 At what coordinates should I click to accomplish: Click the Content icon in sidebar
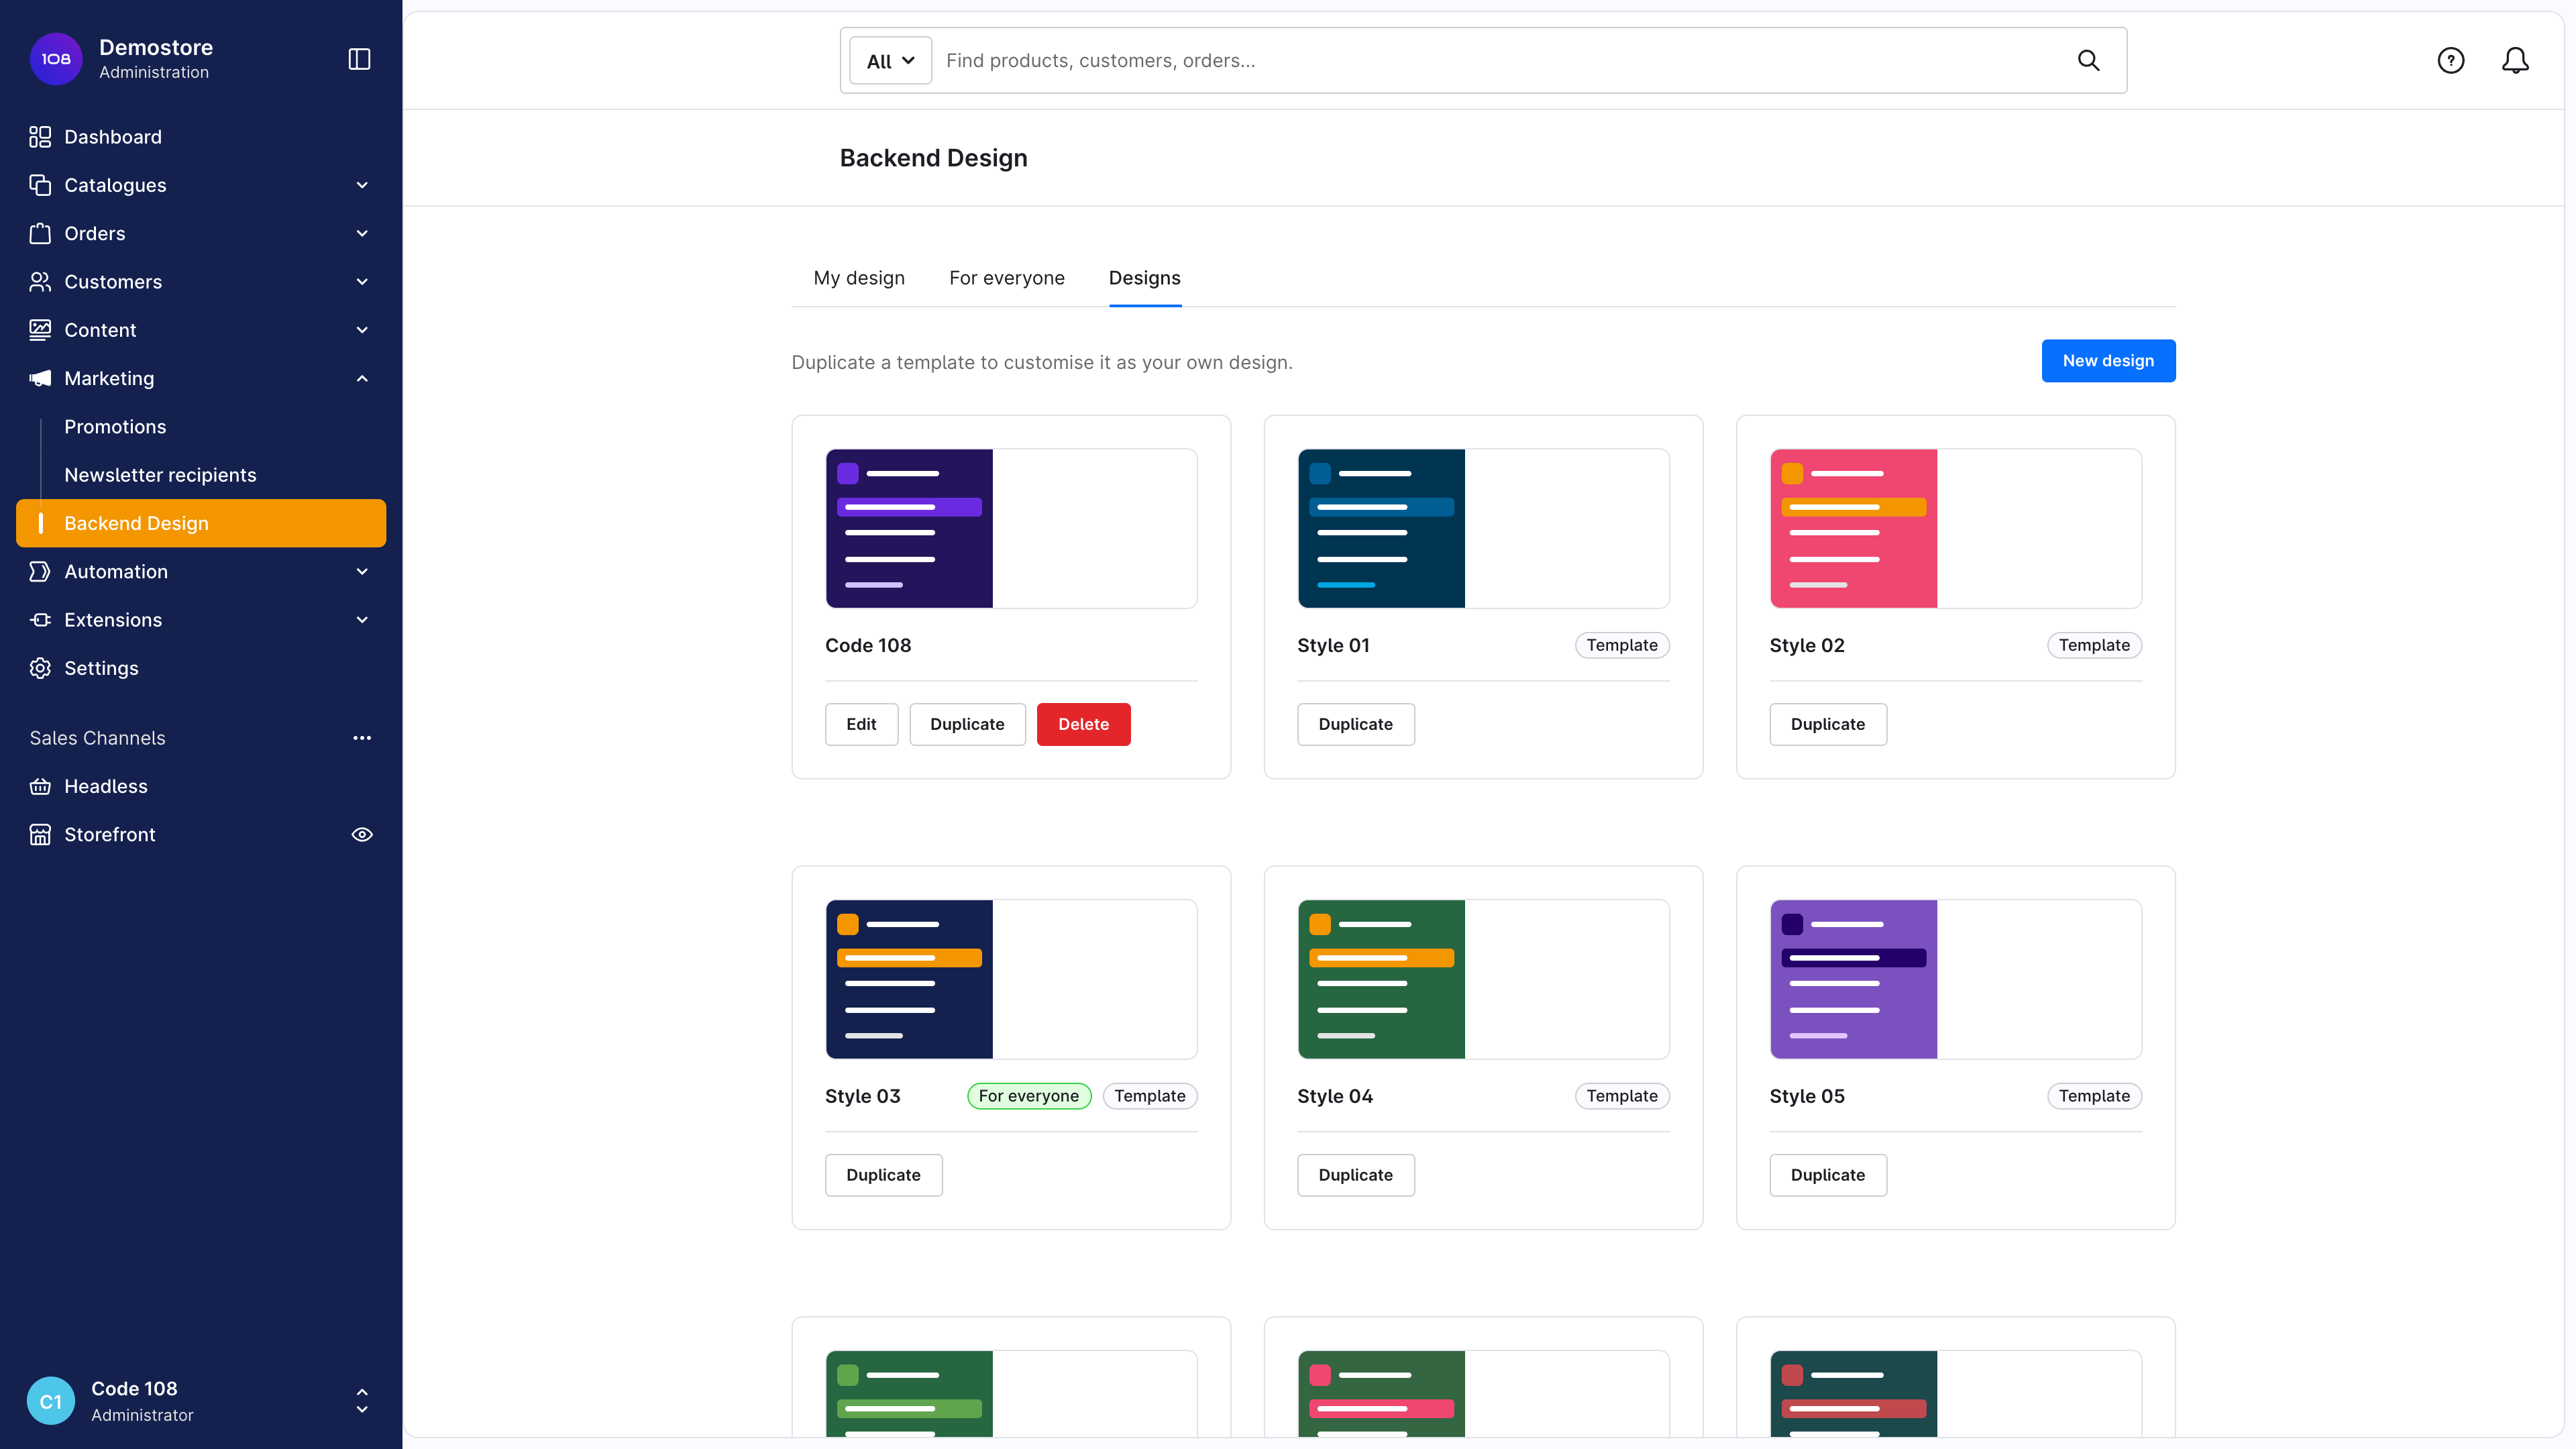40,330
